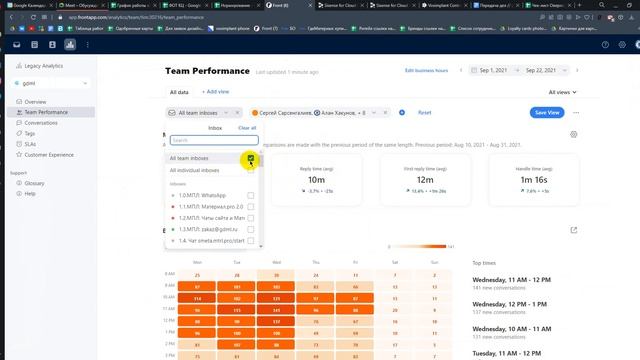Image resolution: width=640 pixels, height=360 pixels.
Task: Click the Tags icon in sidebar
Action: [x=19, y=133]
